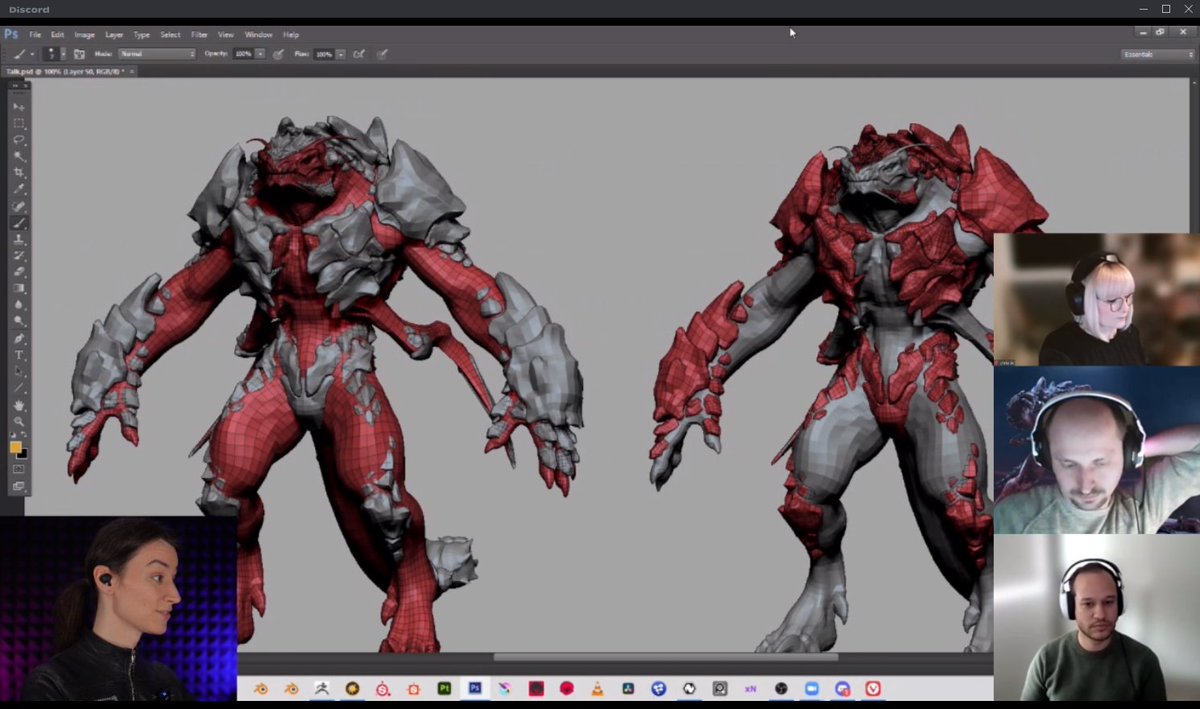Select the Dodge tool
The image size is (1200, 709).
point(19,321)
